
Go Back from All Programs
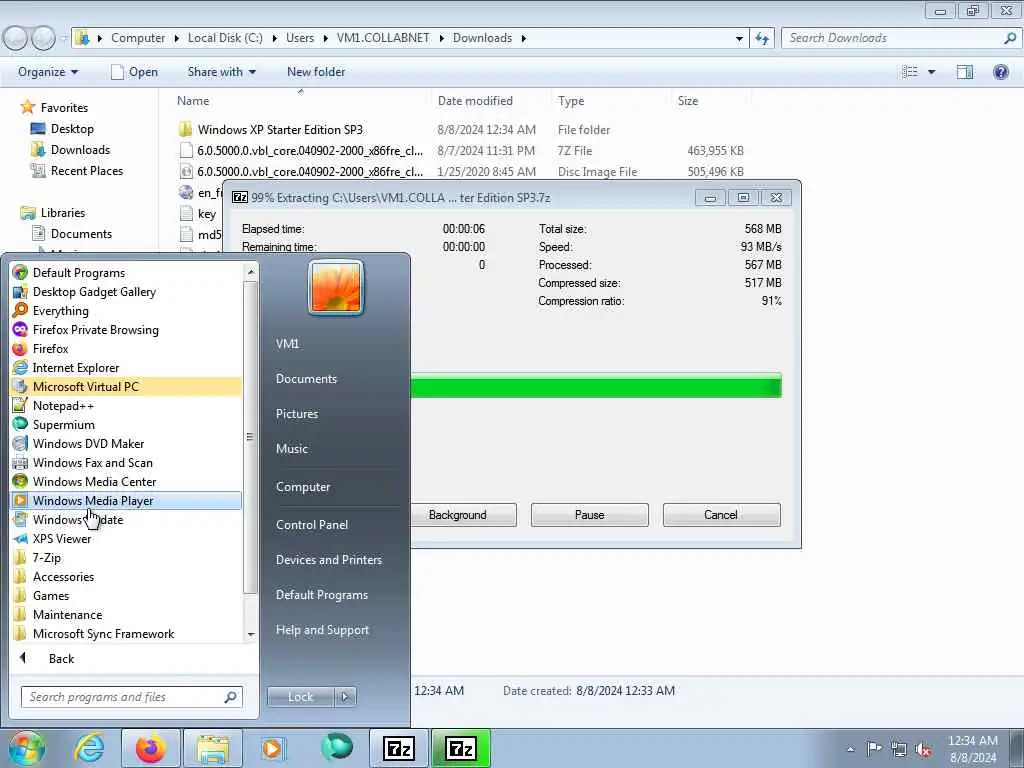61,659
